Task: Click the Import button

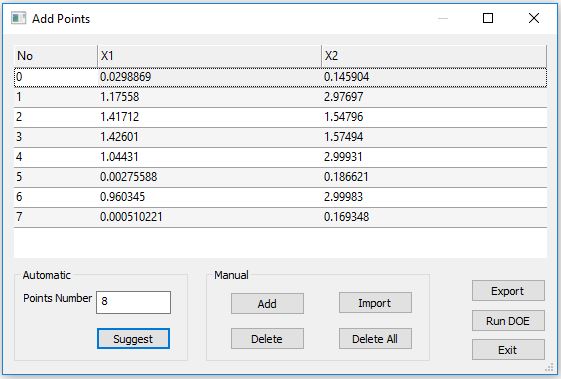Action: coord(375,303)
